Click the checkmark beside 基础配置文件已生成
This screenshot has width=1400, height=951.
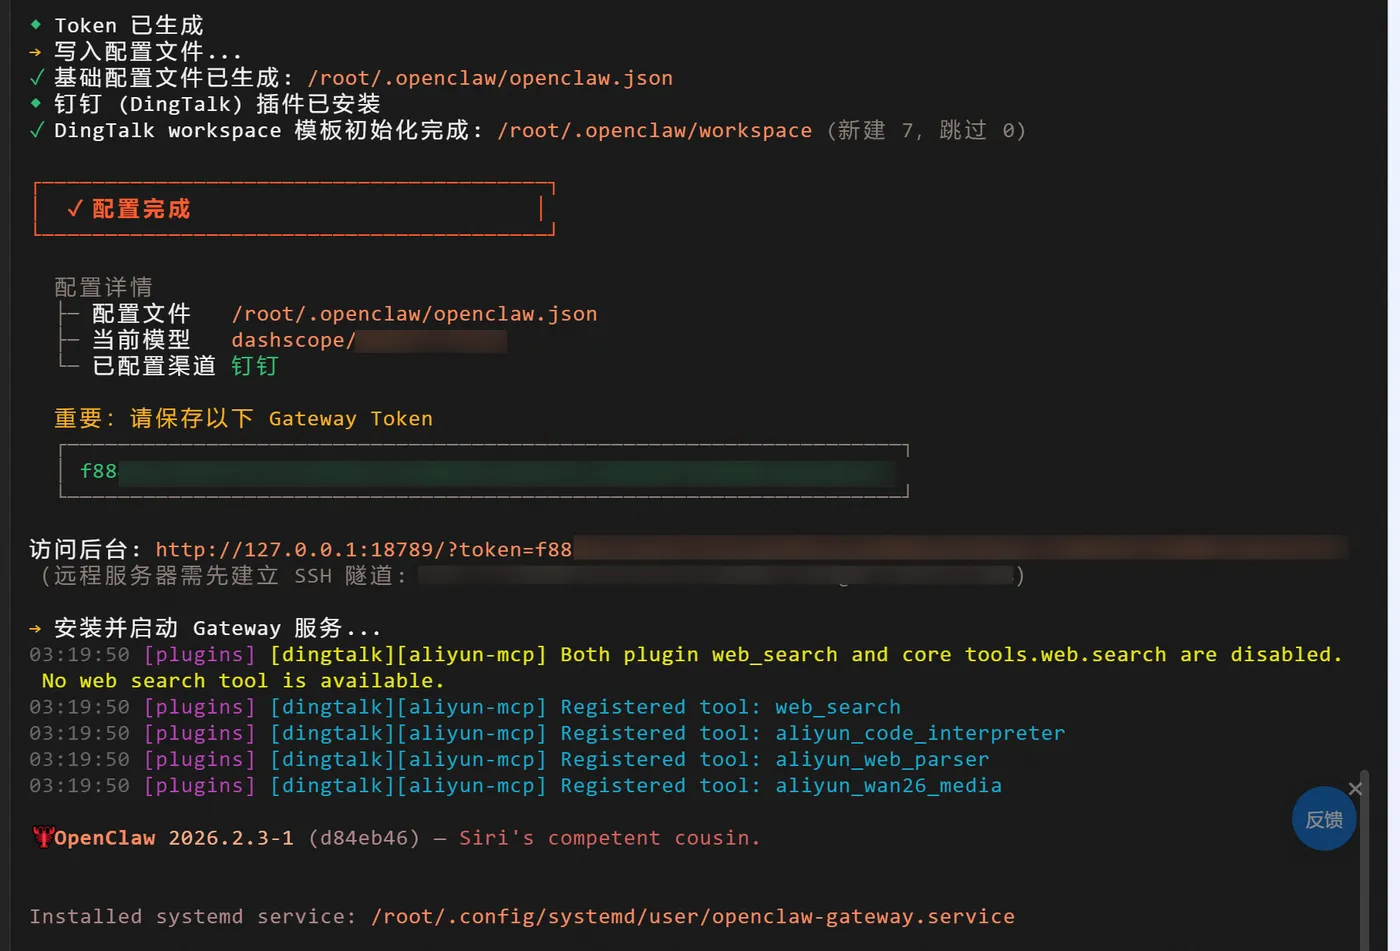37,77
